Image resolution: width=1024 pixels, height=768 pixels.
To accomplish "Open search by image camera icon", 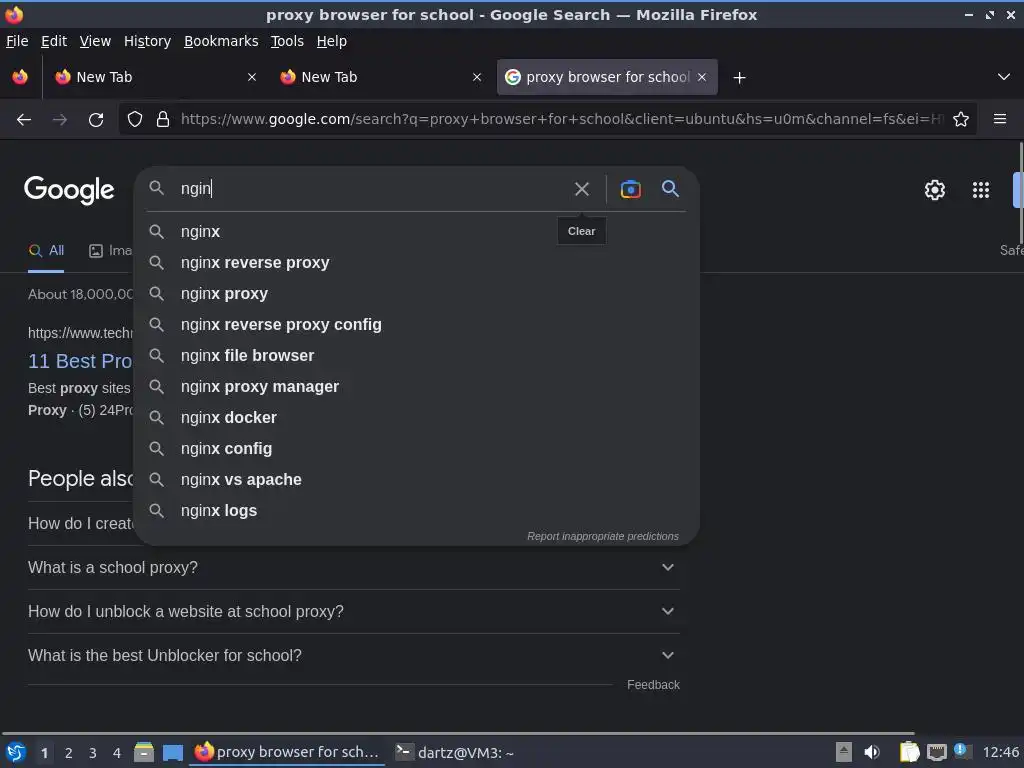I will click(630, 189).
